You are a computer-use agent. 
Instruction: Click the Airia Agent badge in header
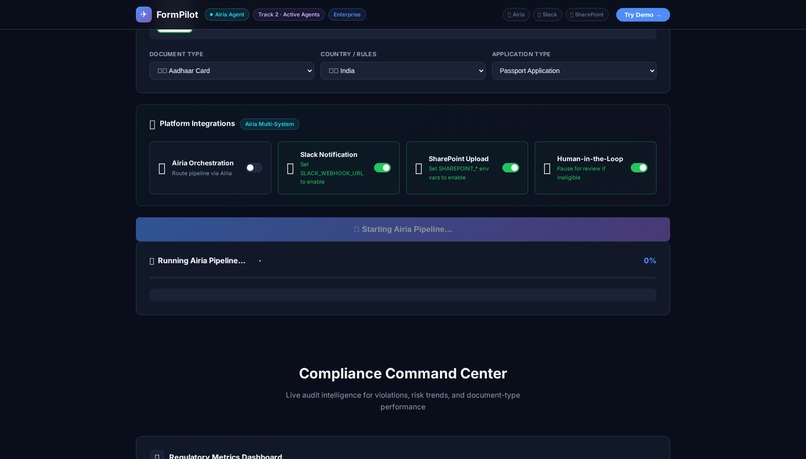tap(227, 14)
